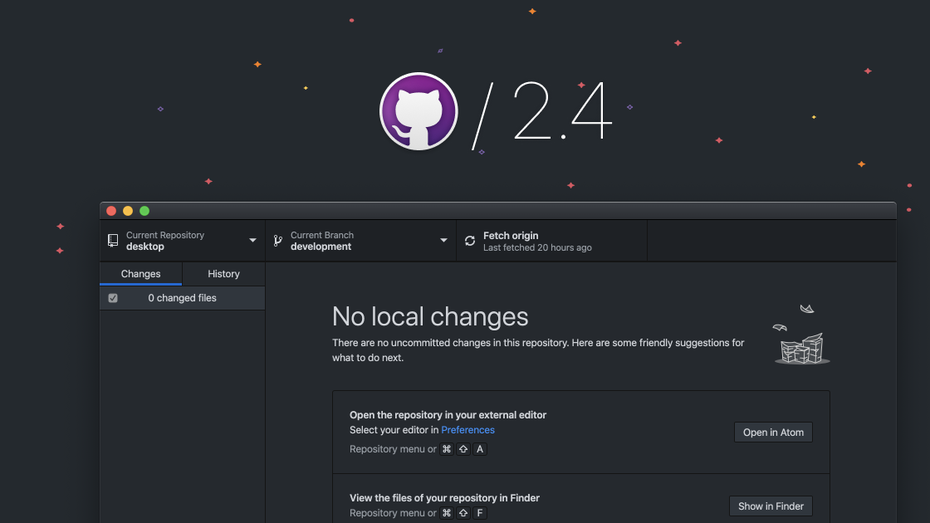Expand the Current Repository dropdown arrow
The height and width of the screenshot is (523, 930).
[x=253, y=240]
